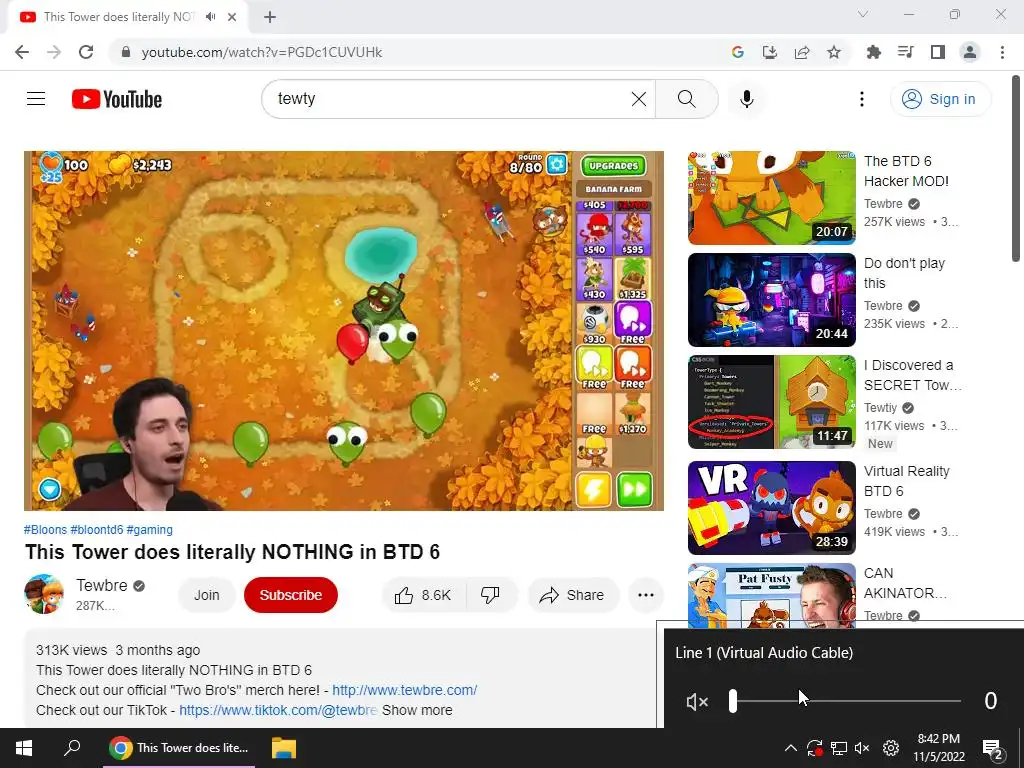This screenshot has width=1024, height=768.
Task: Go to the YouTube home logo
Action: coord(117,99)
